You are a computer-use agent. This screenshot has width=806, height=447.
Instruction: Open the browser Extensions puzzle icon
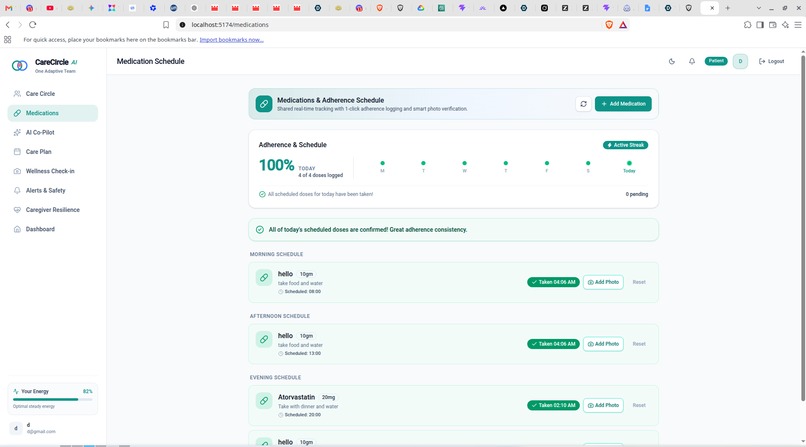(x=747, y=25)
